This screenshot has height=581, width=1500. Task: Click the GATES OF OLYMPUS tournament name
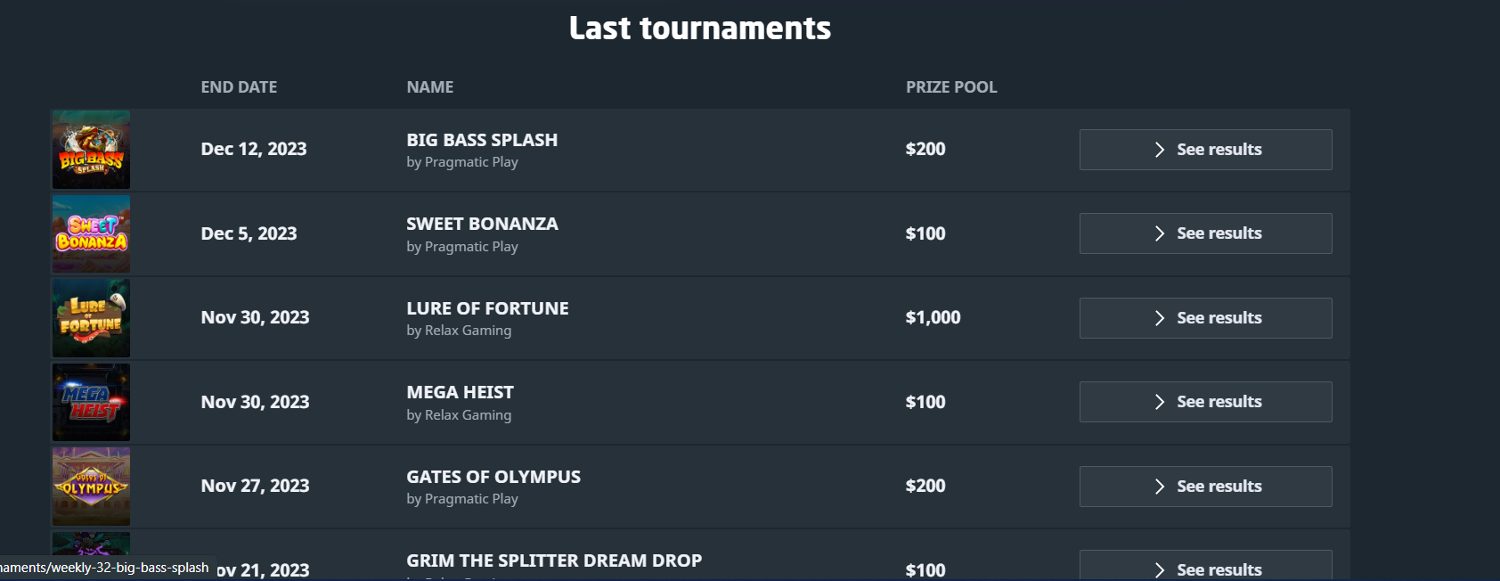493,477
